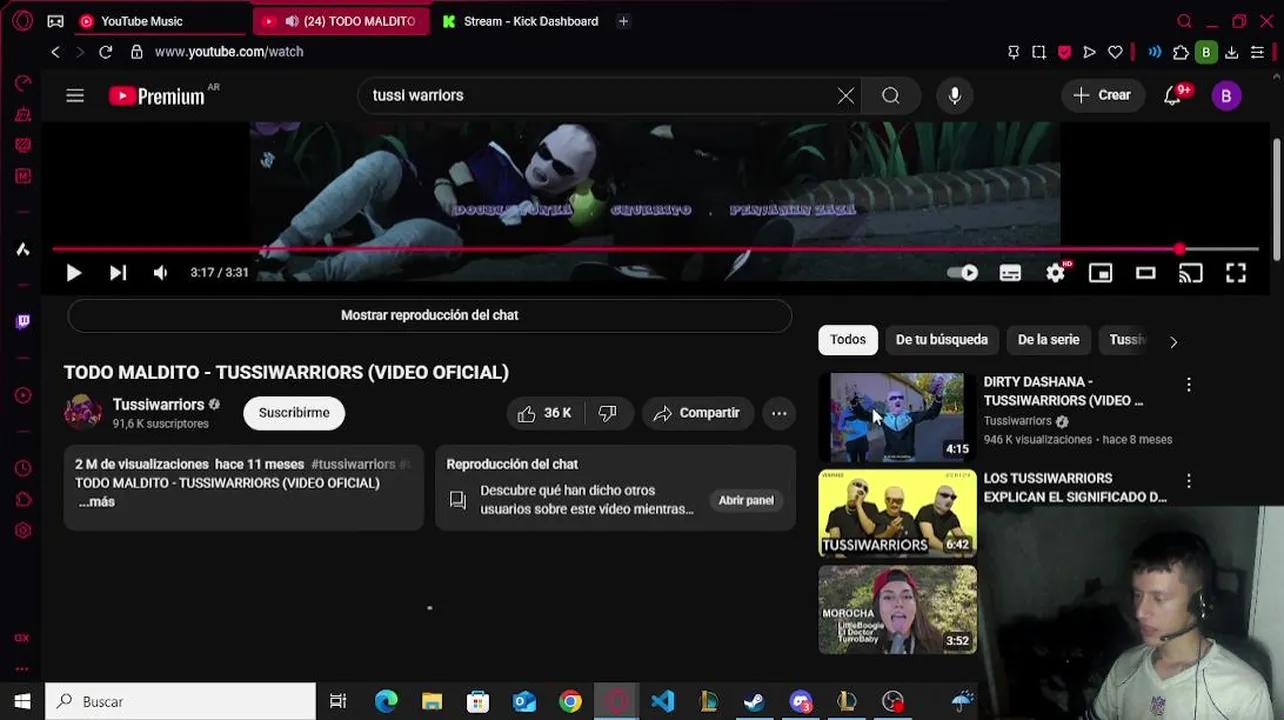Select the De tu búsqueda chip

click(x=942, y=340)
